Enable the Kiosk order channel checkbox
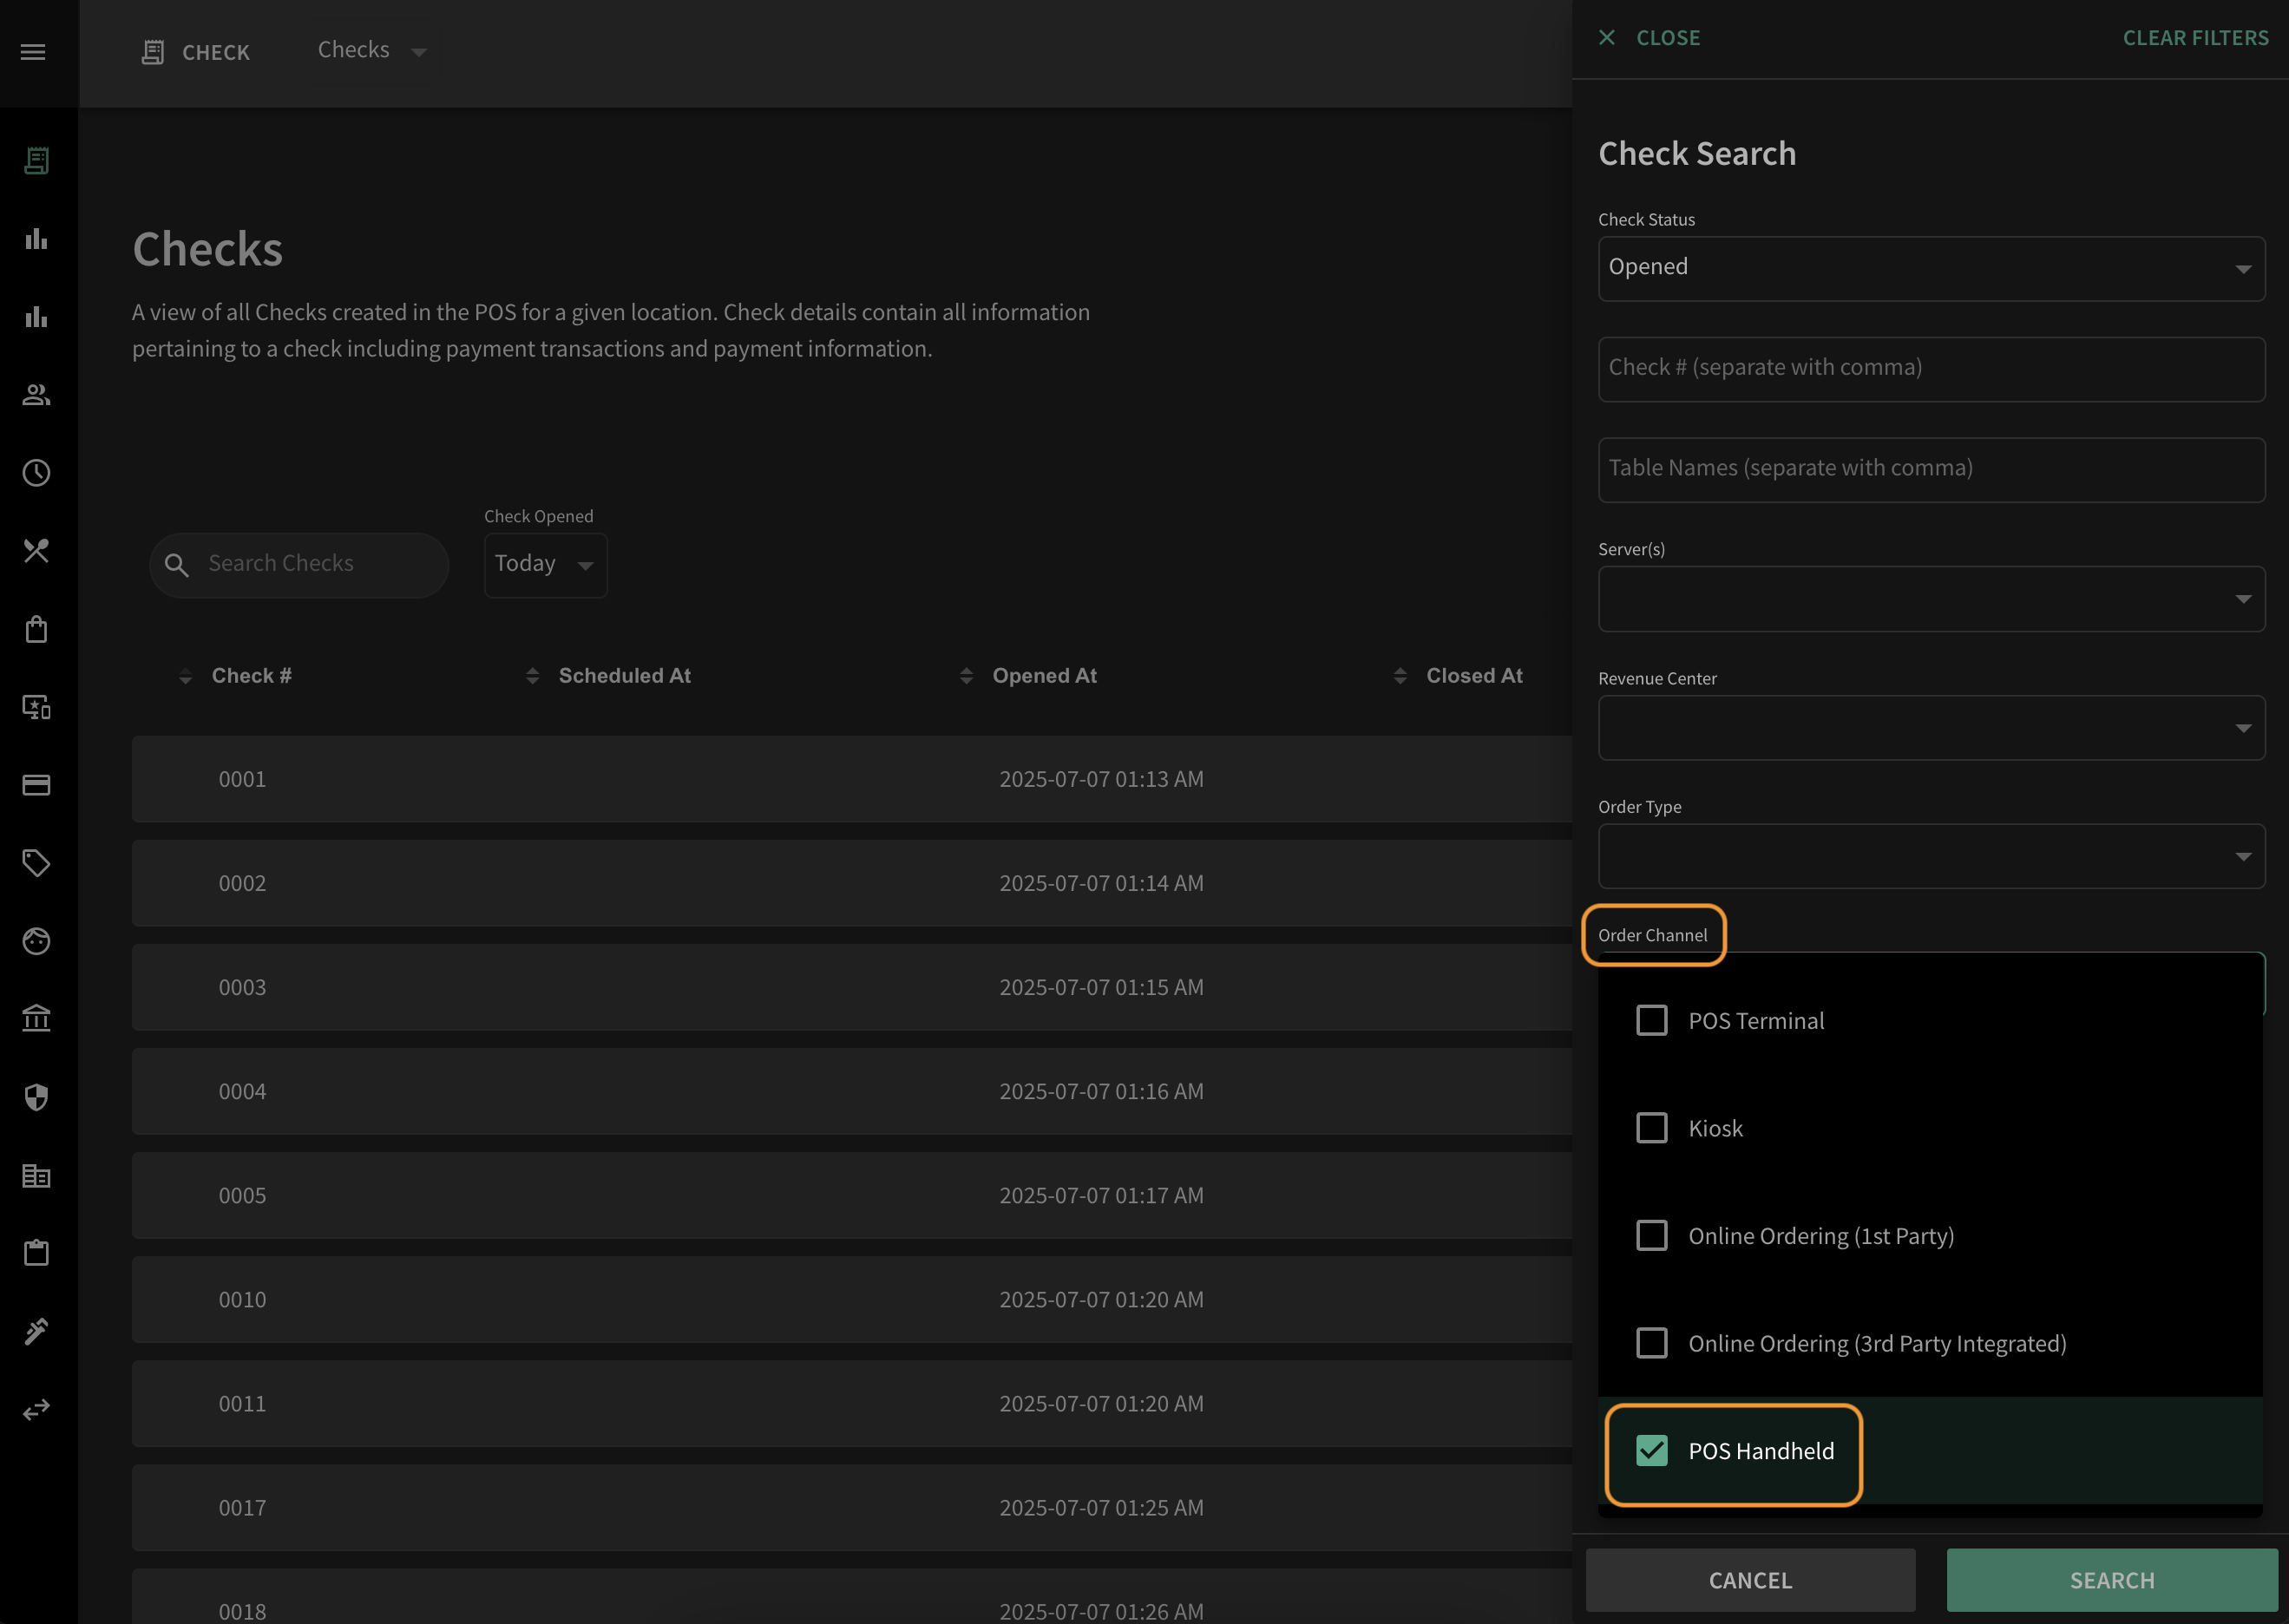The image size is (2289, 1624). [x=1652, y=1128]
